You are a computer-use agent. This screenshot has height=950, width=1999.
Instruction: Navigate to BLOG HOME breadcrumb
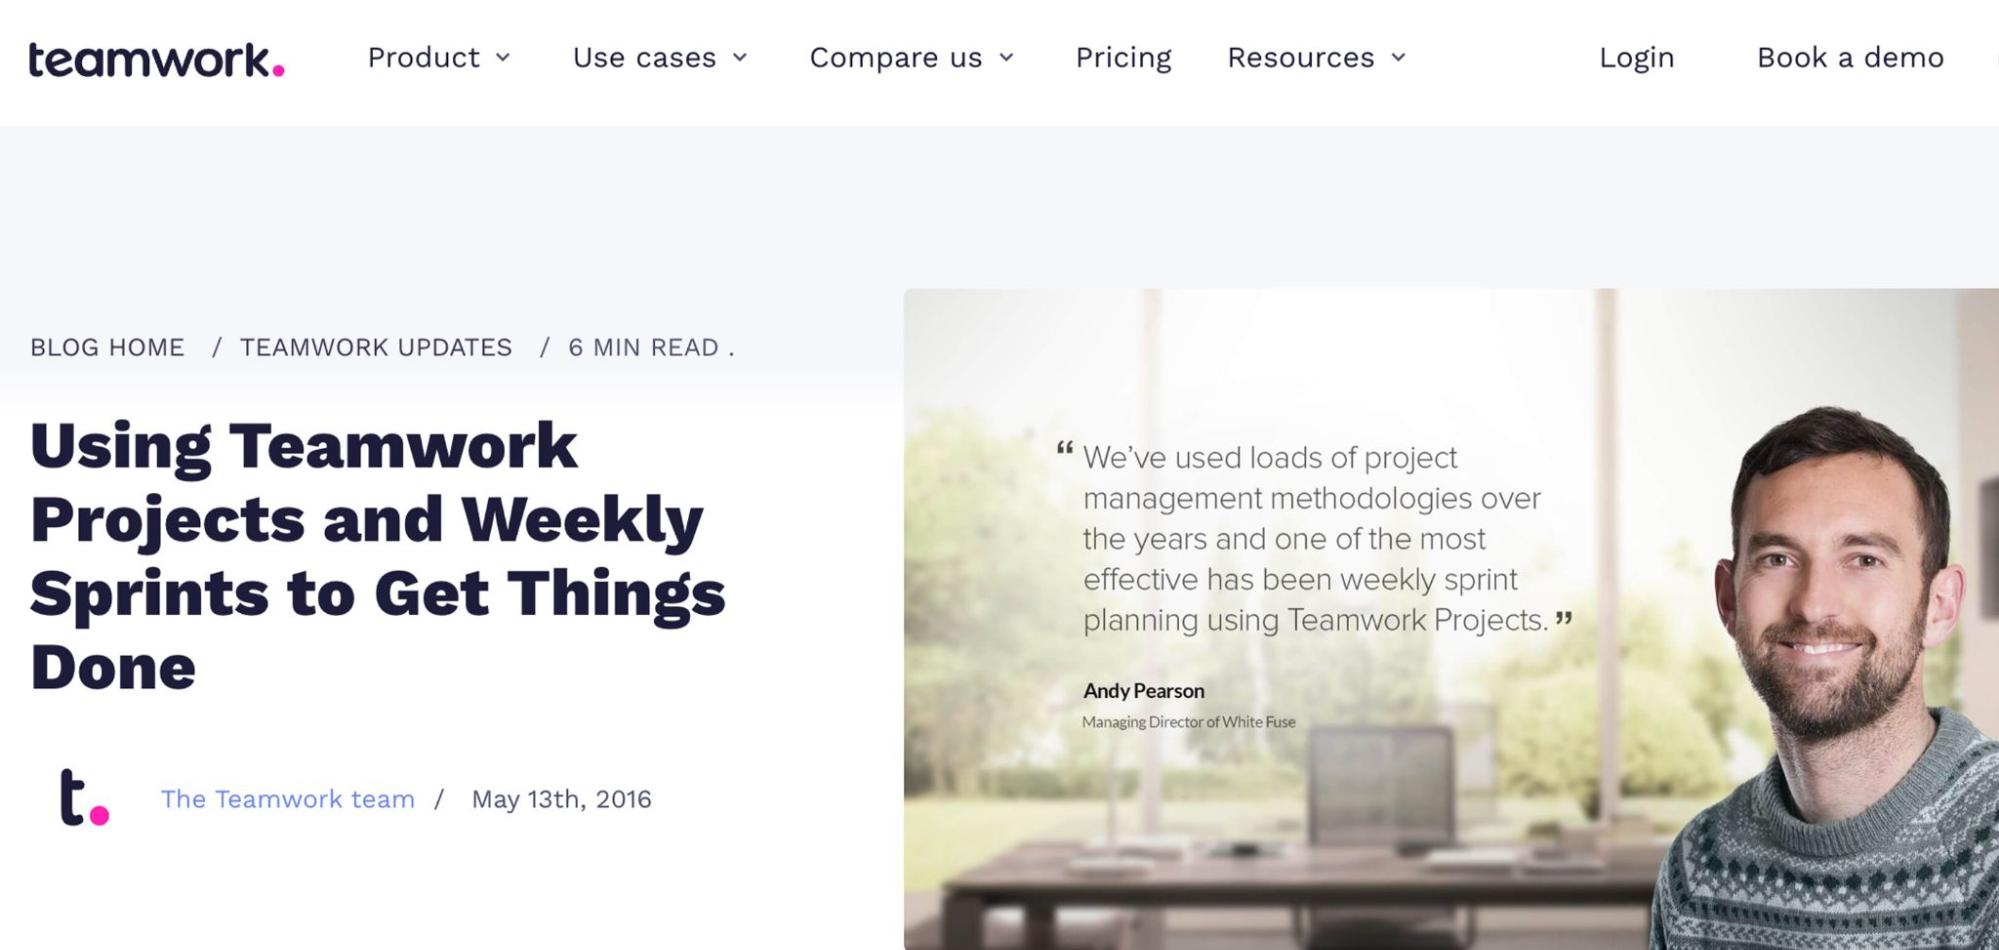click(106, 347)
